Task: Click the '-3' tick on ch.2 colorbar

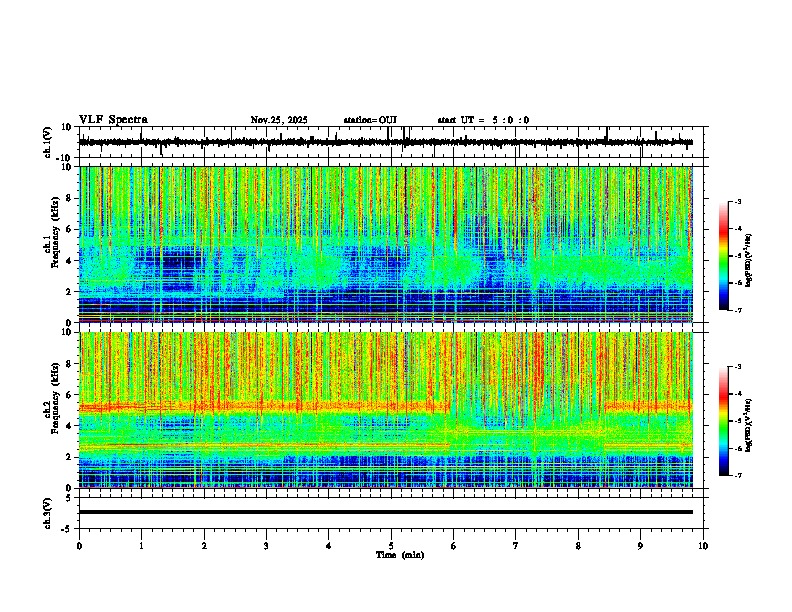Action: click(738, 367)
